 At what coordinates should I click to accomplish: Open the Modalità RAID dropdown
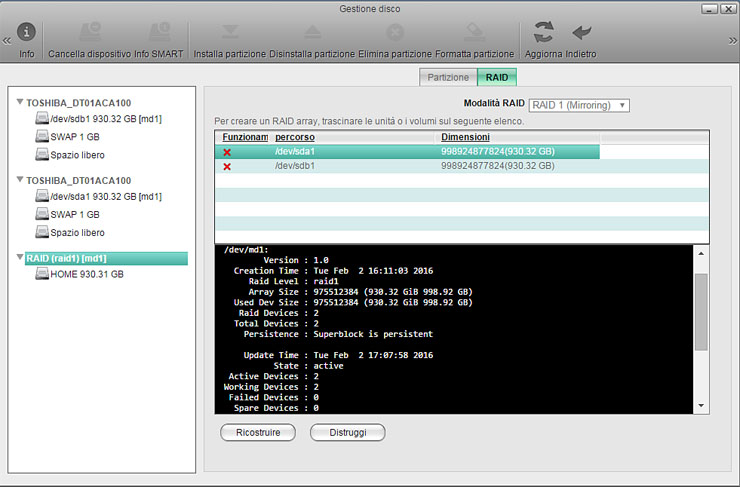578,105
